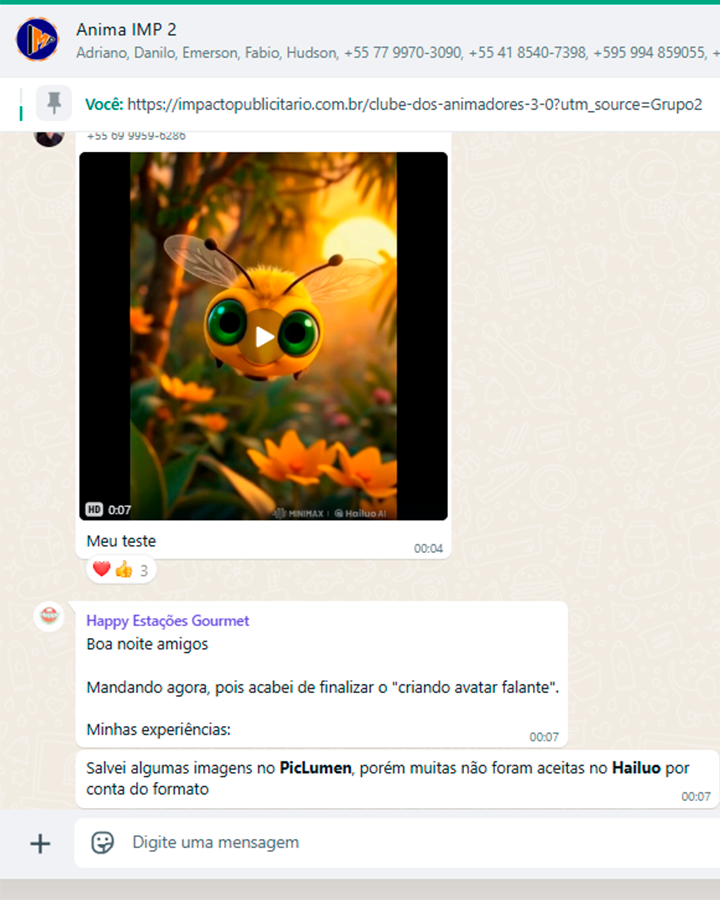
Task: Click the video duration label 0:07
Action: [119, 510]
